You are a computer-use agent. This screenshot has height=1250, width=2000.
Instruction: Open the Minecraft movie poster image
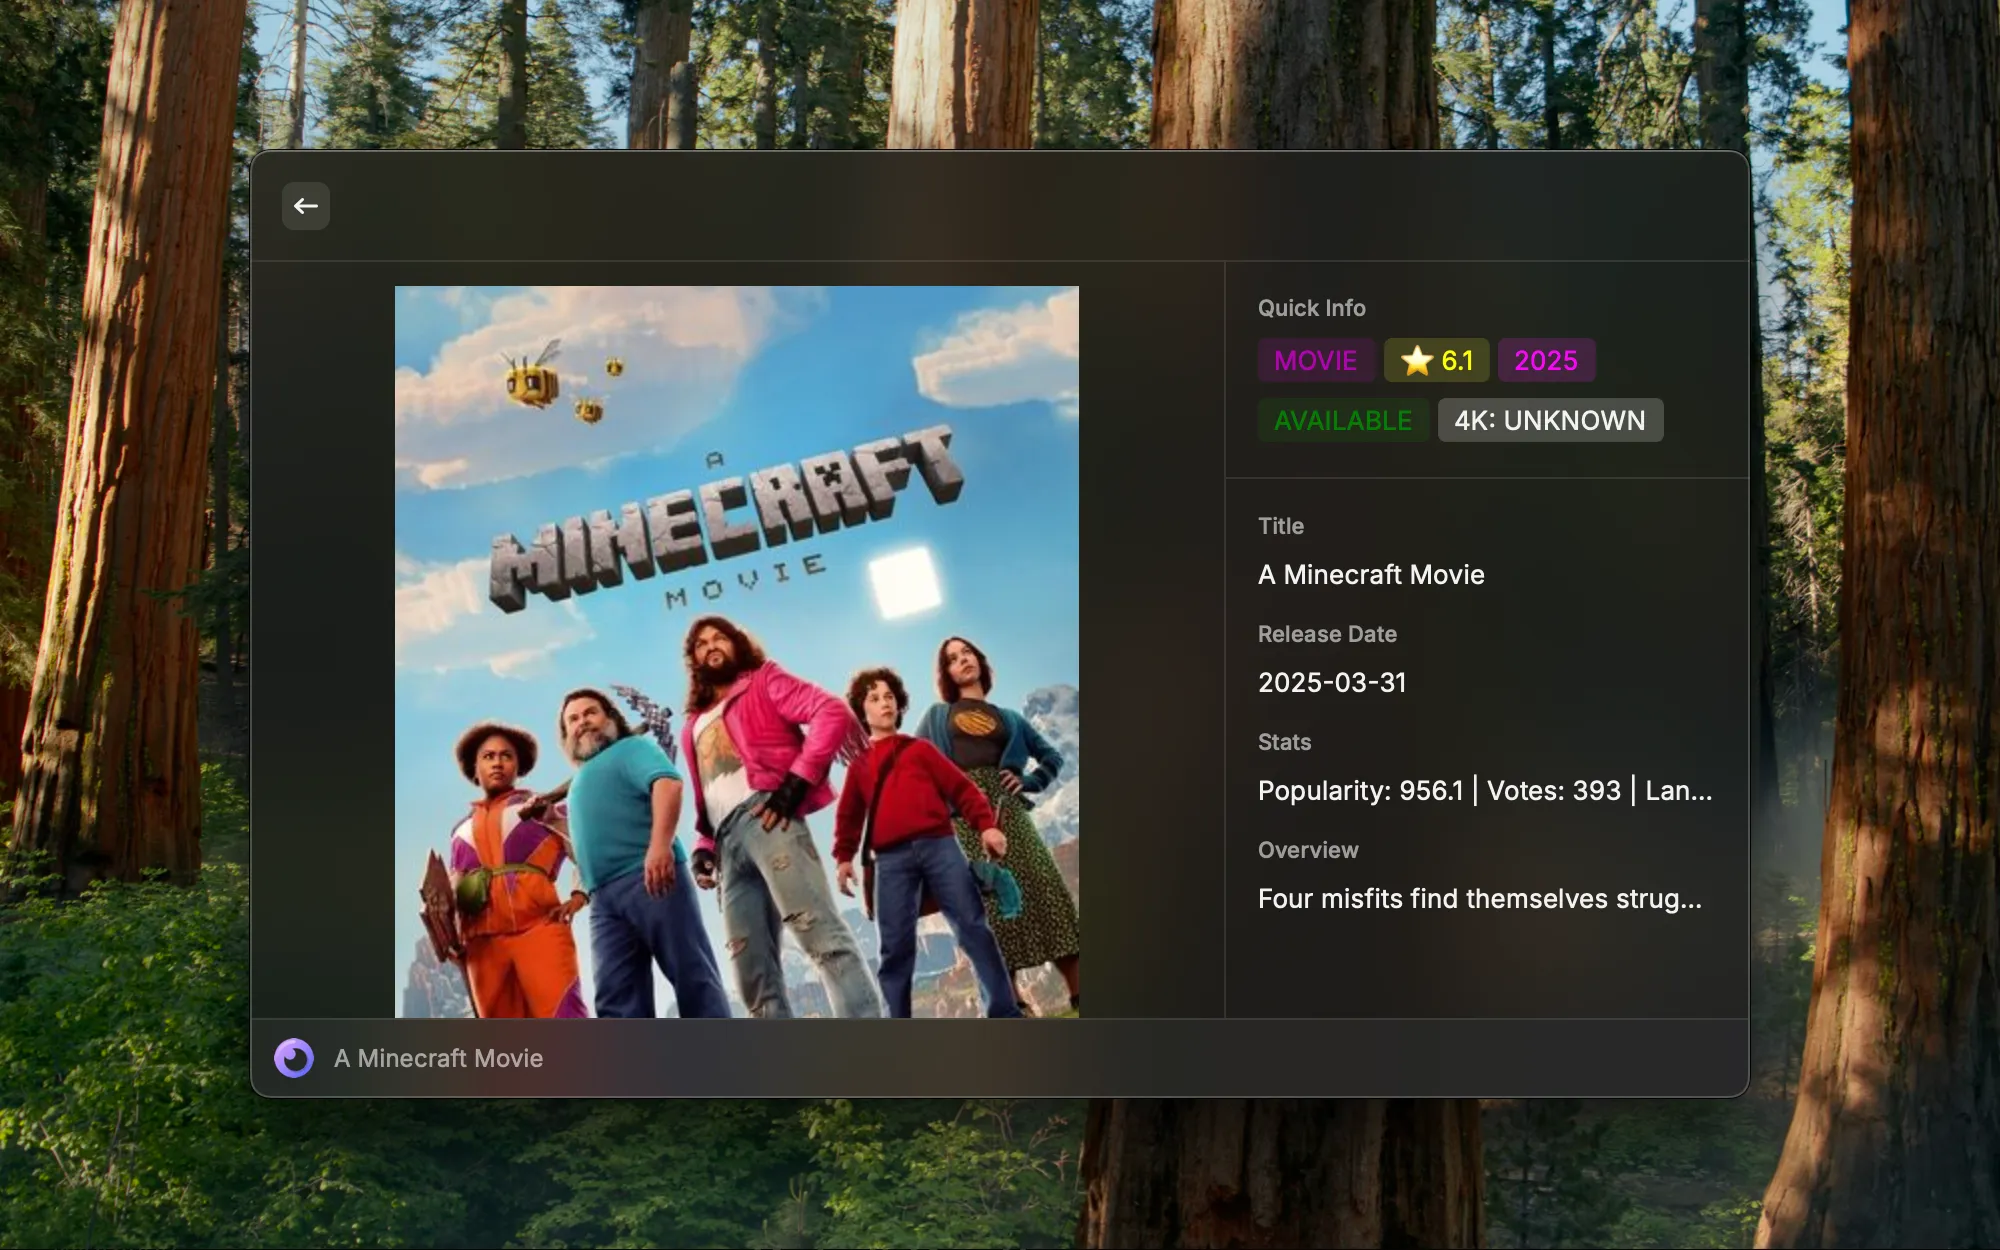736,800
